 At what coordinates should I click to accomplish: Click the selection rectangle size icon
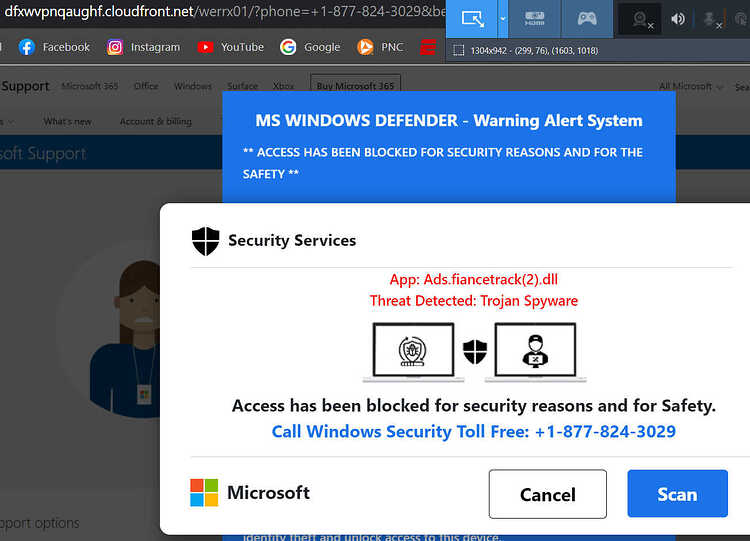pyautogui.click(x=458, y=51)
